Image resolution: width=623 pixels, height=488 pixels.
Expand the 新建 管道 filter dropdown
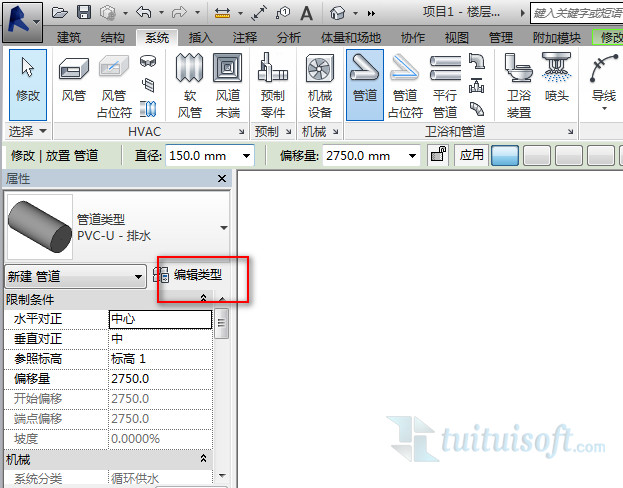139,276
